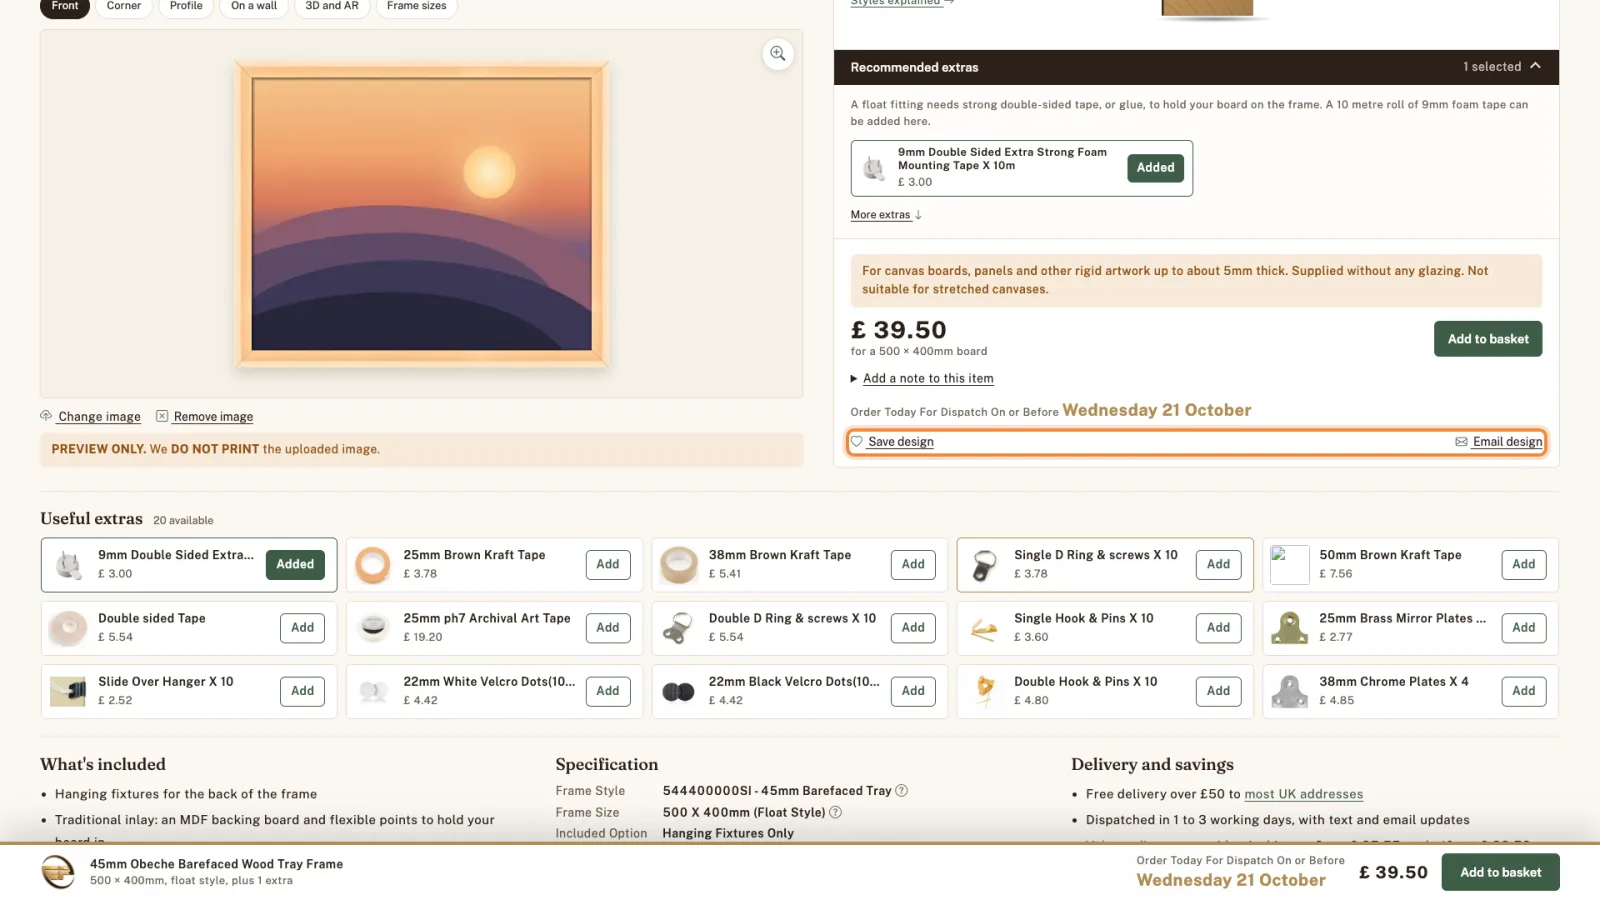Add 22mm Black Velcro Dots

click(x=913, y=690)
